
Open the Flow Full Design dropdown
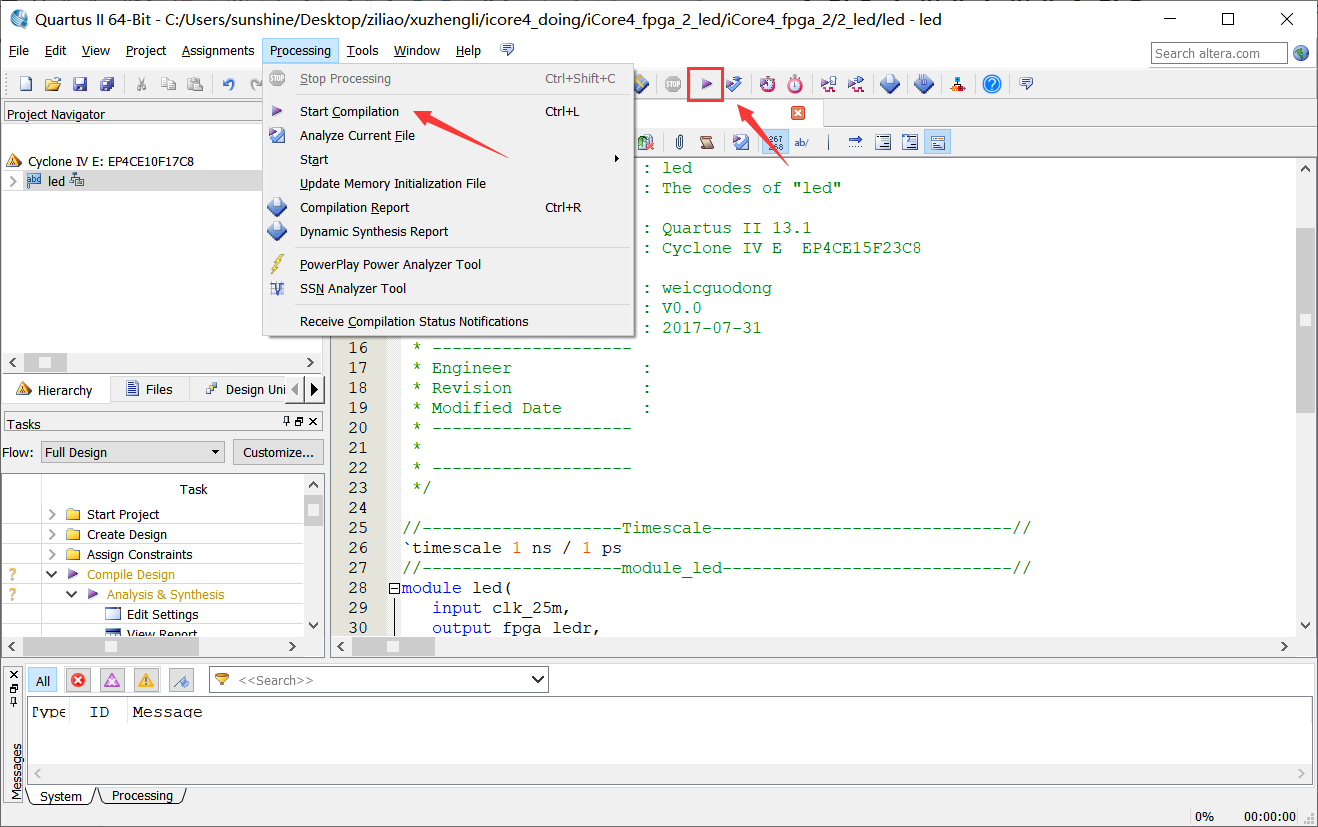pyautogui.click(x=133, y=452)
